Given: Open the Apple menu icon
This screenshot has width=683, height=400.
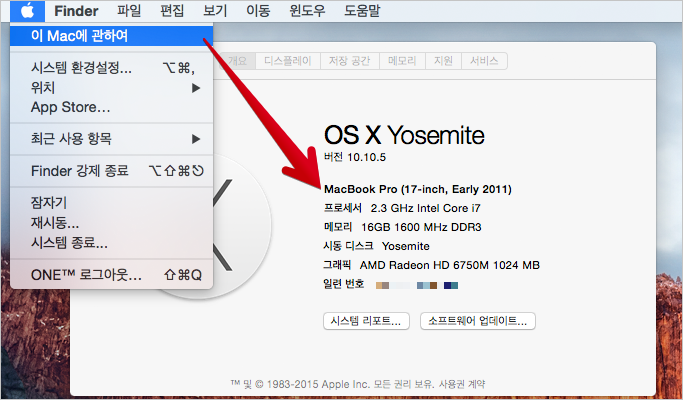Looking at the screenshot, I should 27,11.
